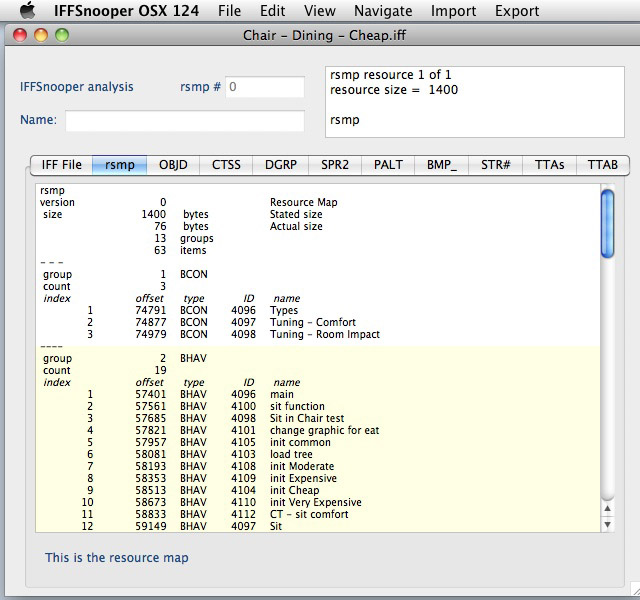Open the Apple menu
This screenshot has width=640, height=600.
(x=27, y=11)
